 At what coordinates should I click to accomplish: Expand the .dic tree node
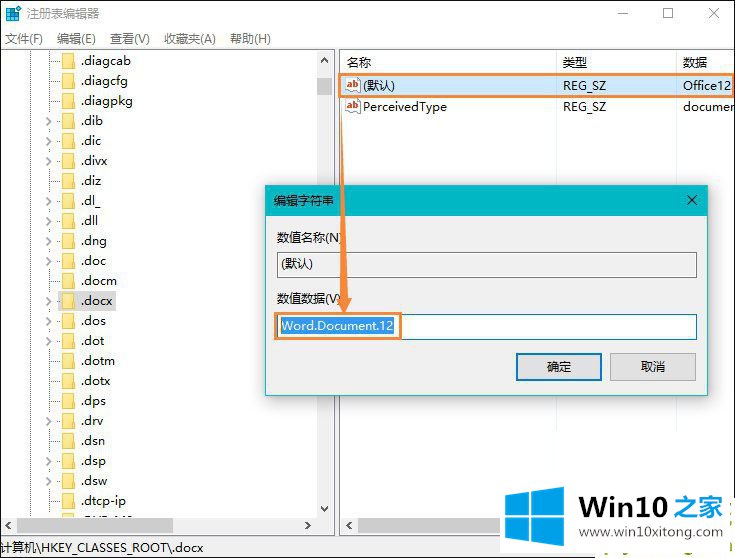48,141
